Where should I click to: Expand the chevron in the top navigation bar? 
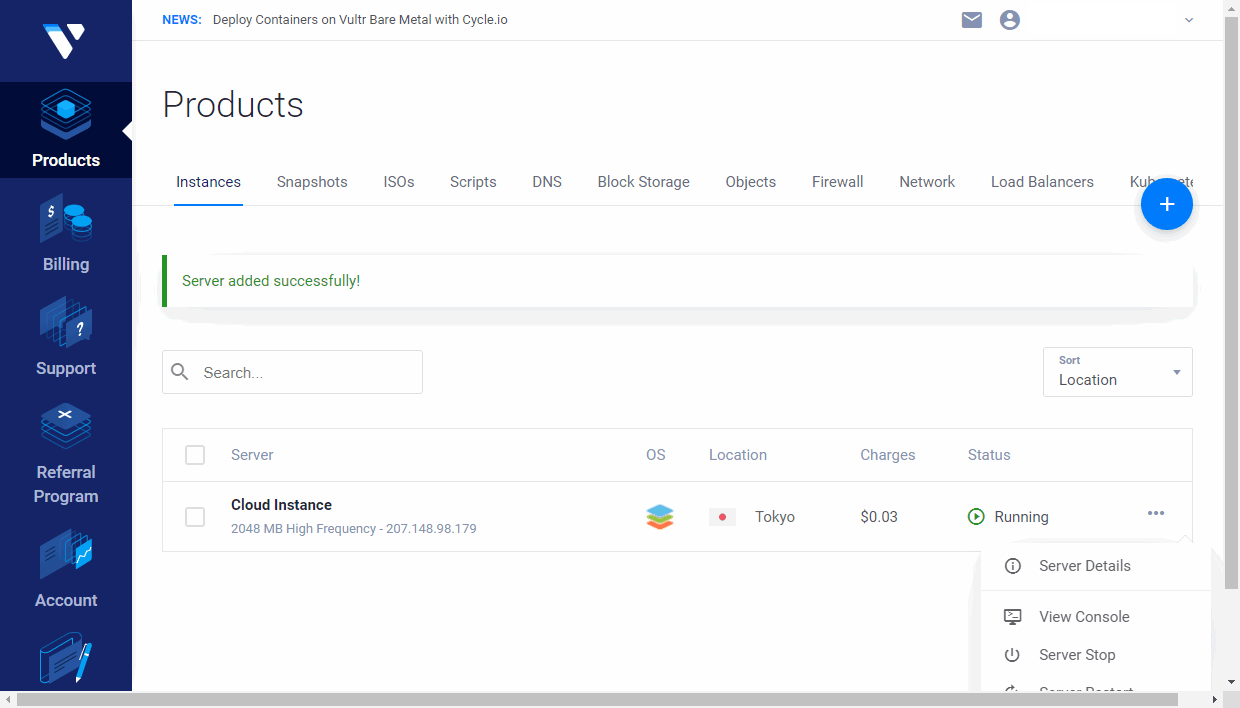(x=1188, y=19)
